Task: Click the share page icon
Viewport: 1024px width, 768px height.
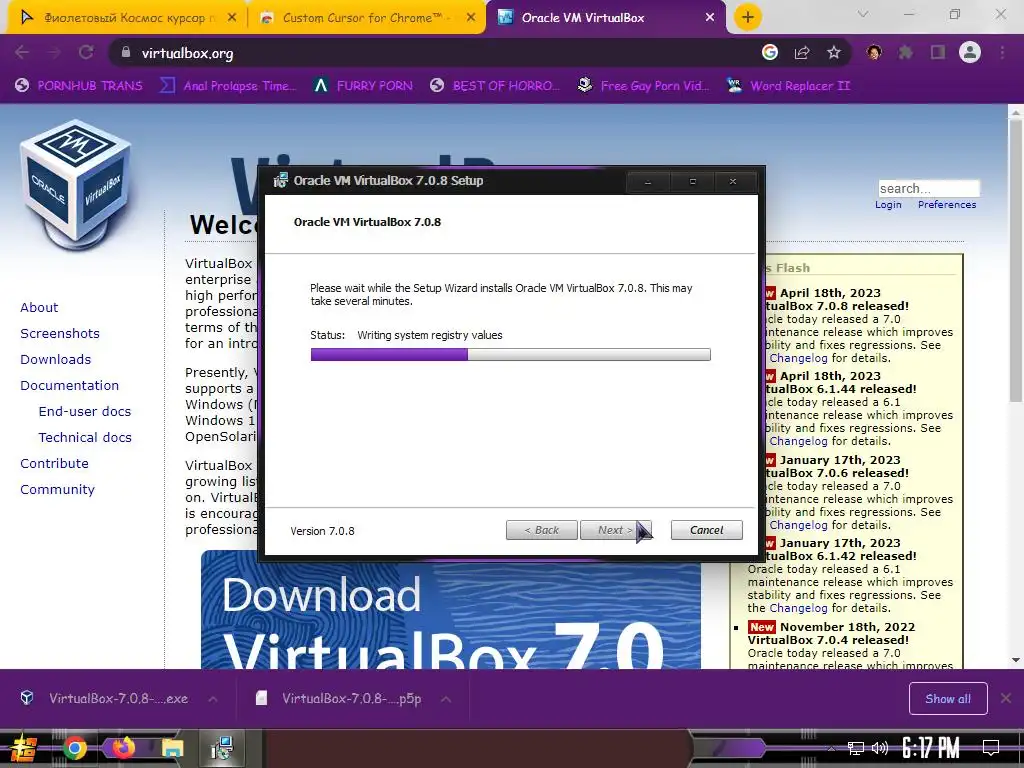Action: [x=802, y=53]
